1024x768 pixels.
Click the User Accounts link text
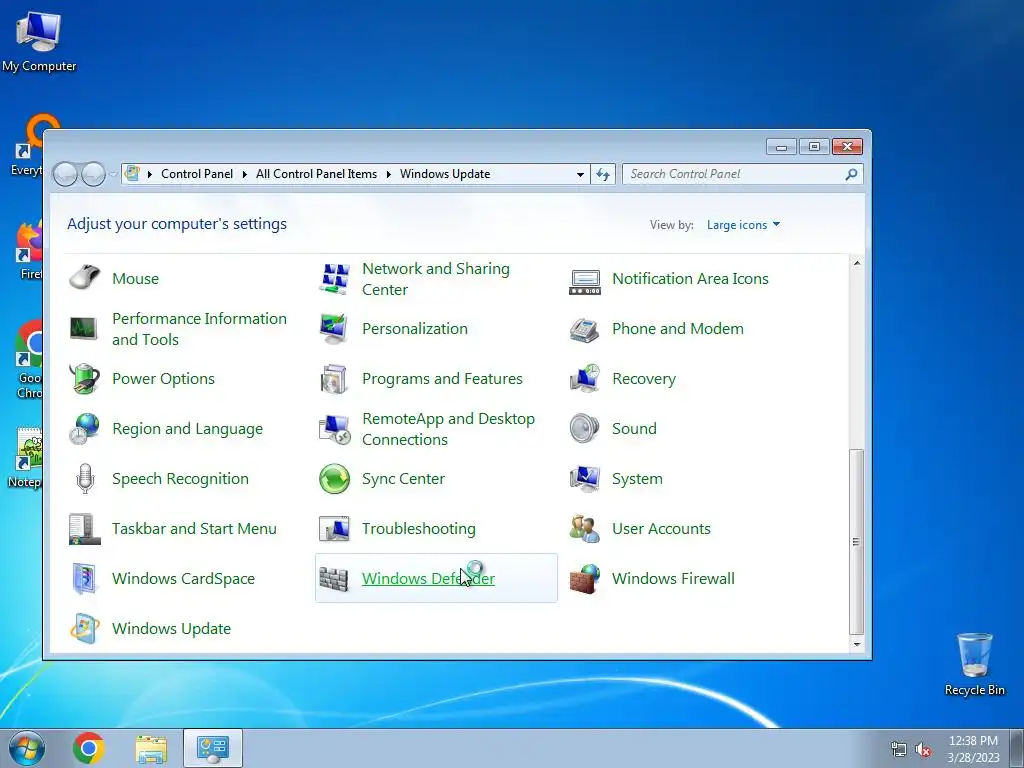click(661, 529)
